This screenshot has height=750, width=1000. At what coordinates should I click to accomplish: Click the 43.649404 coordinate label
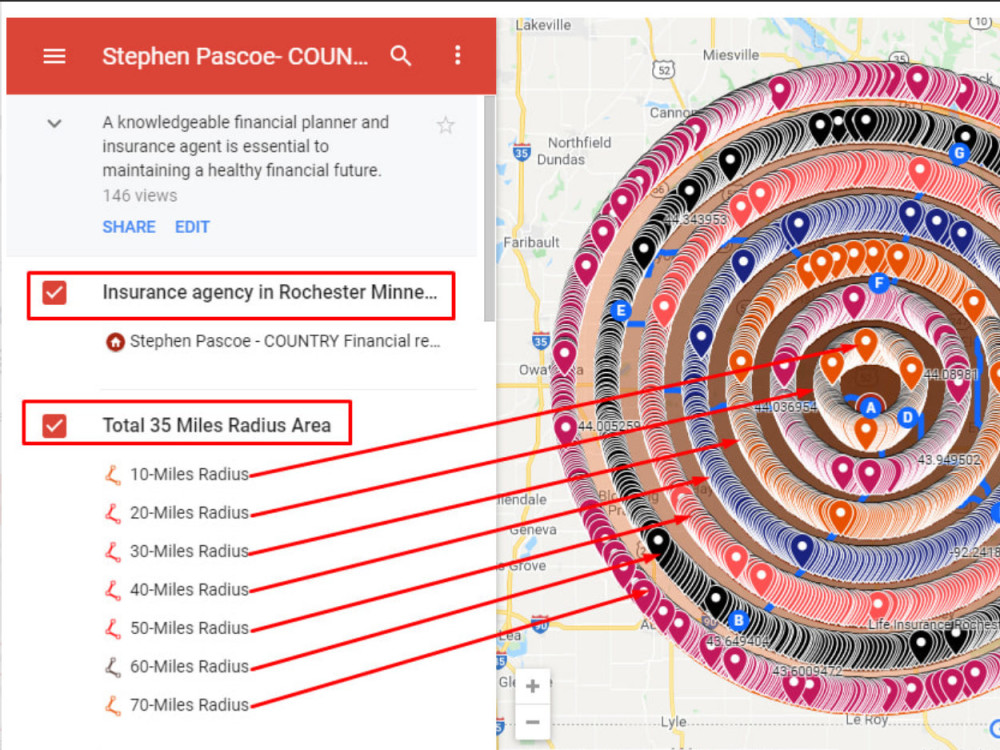[x=737, y=641]
